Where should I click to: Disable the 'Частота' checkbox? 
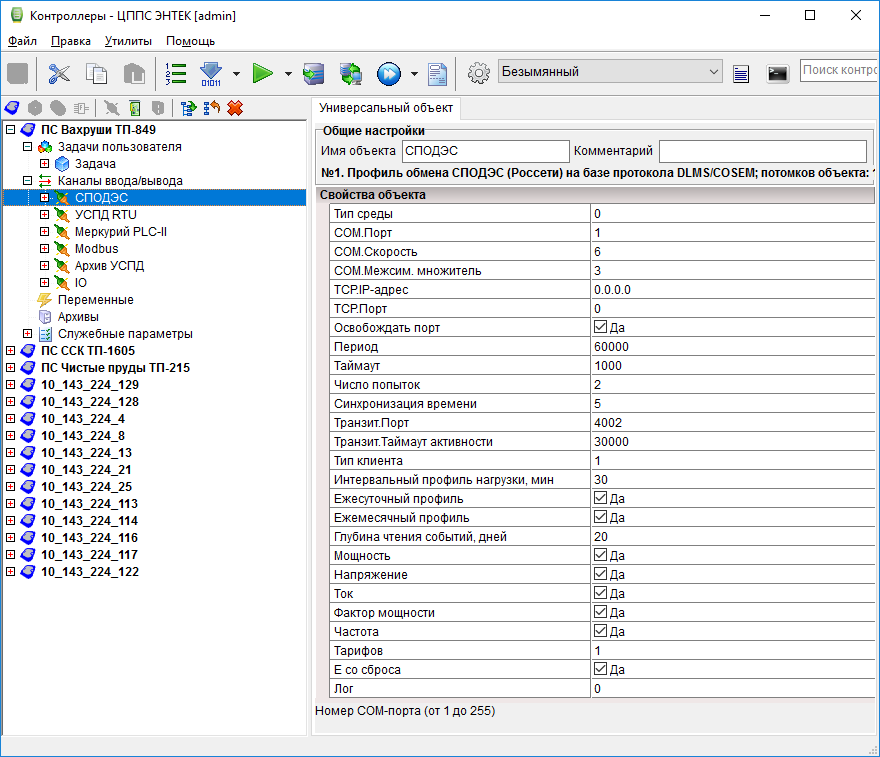(x=600, y=632)
